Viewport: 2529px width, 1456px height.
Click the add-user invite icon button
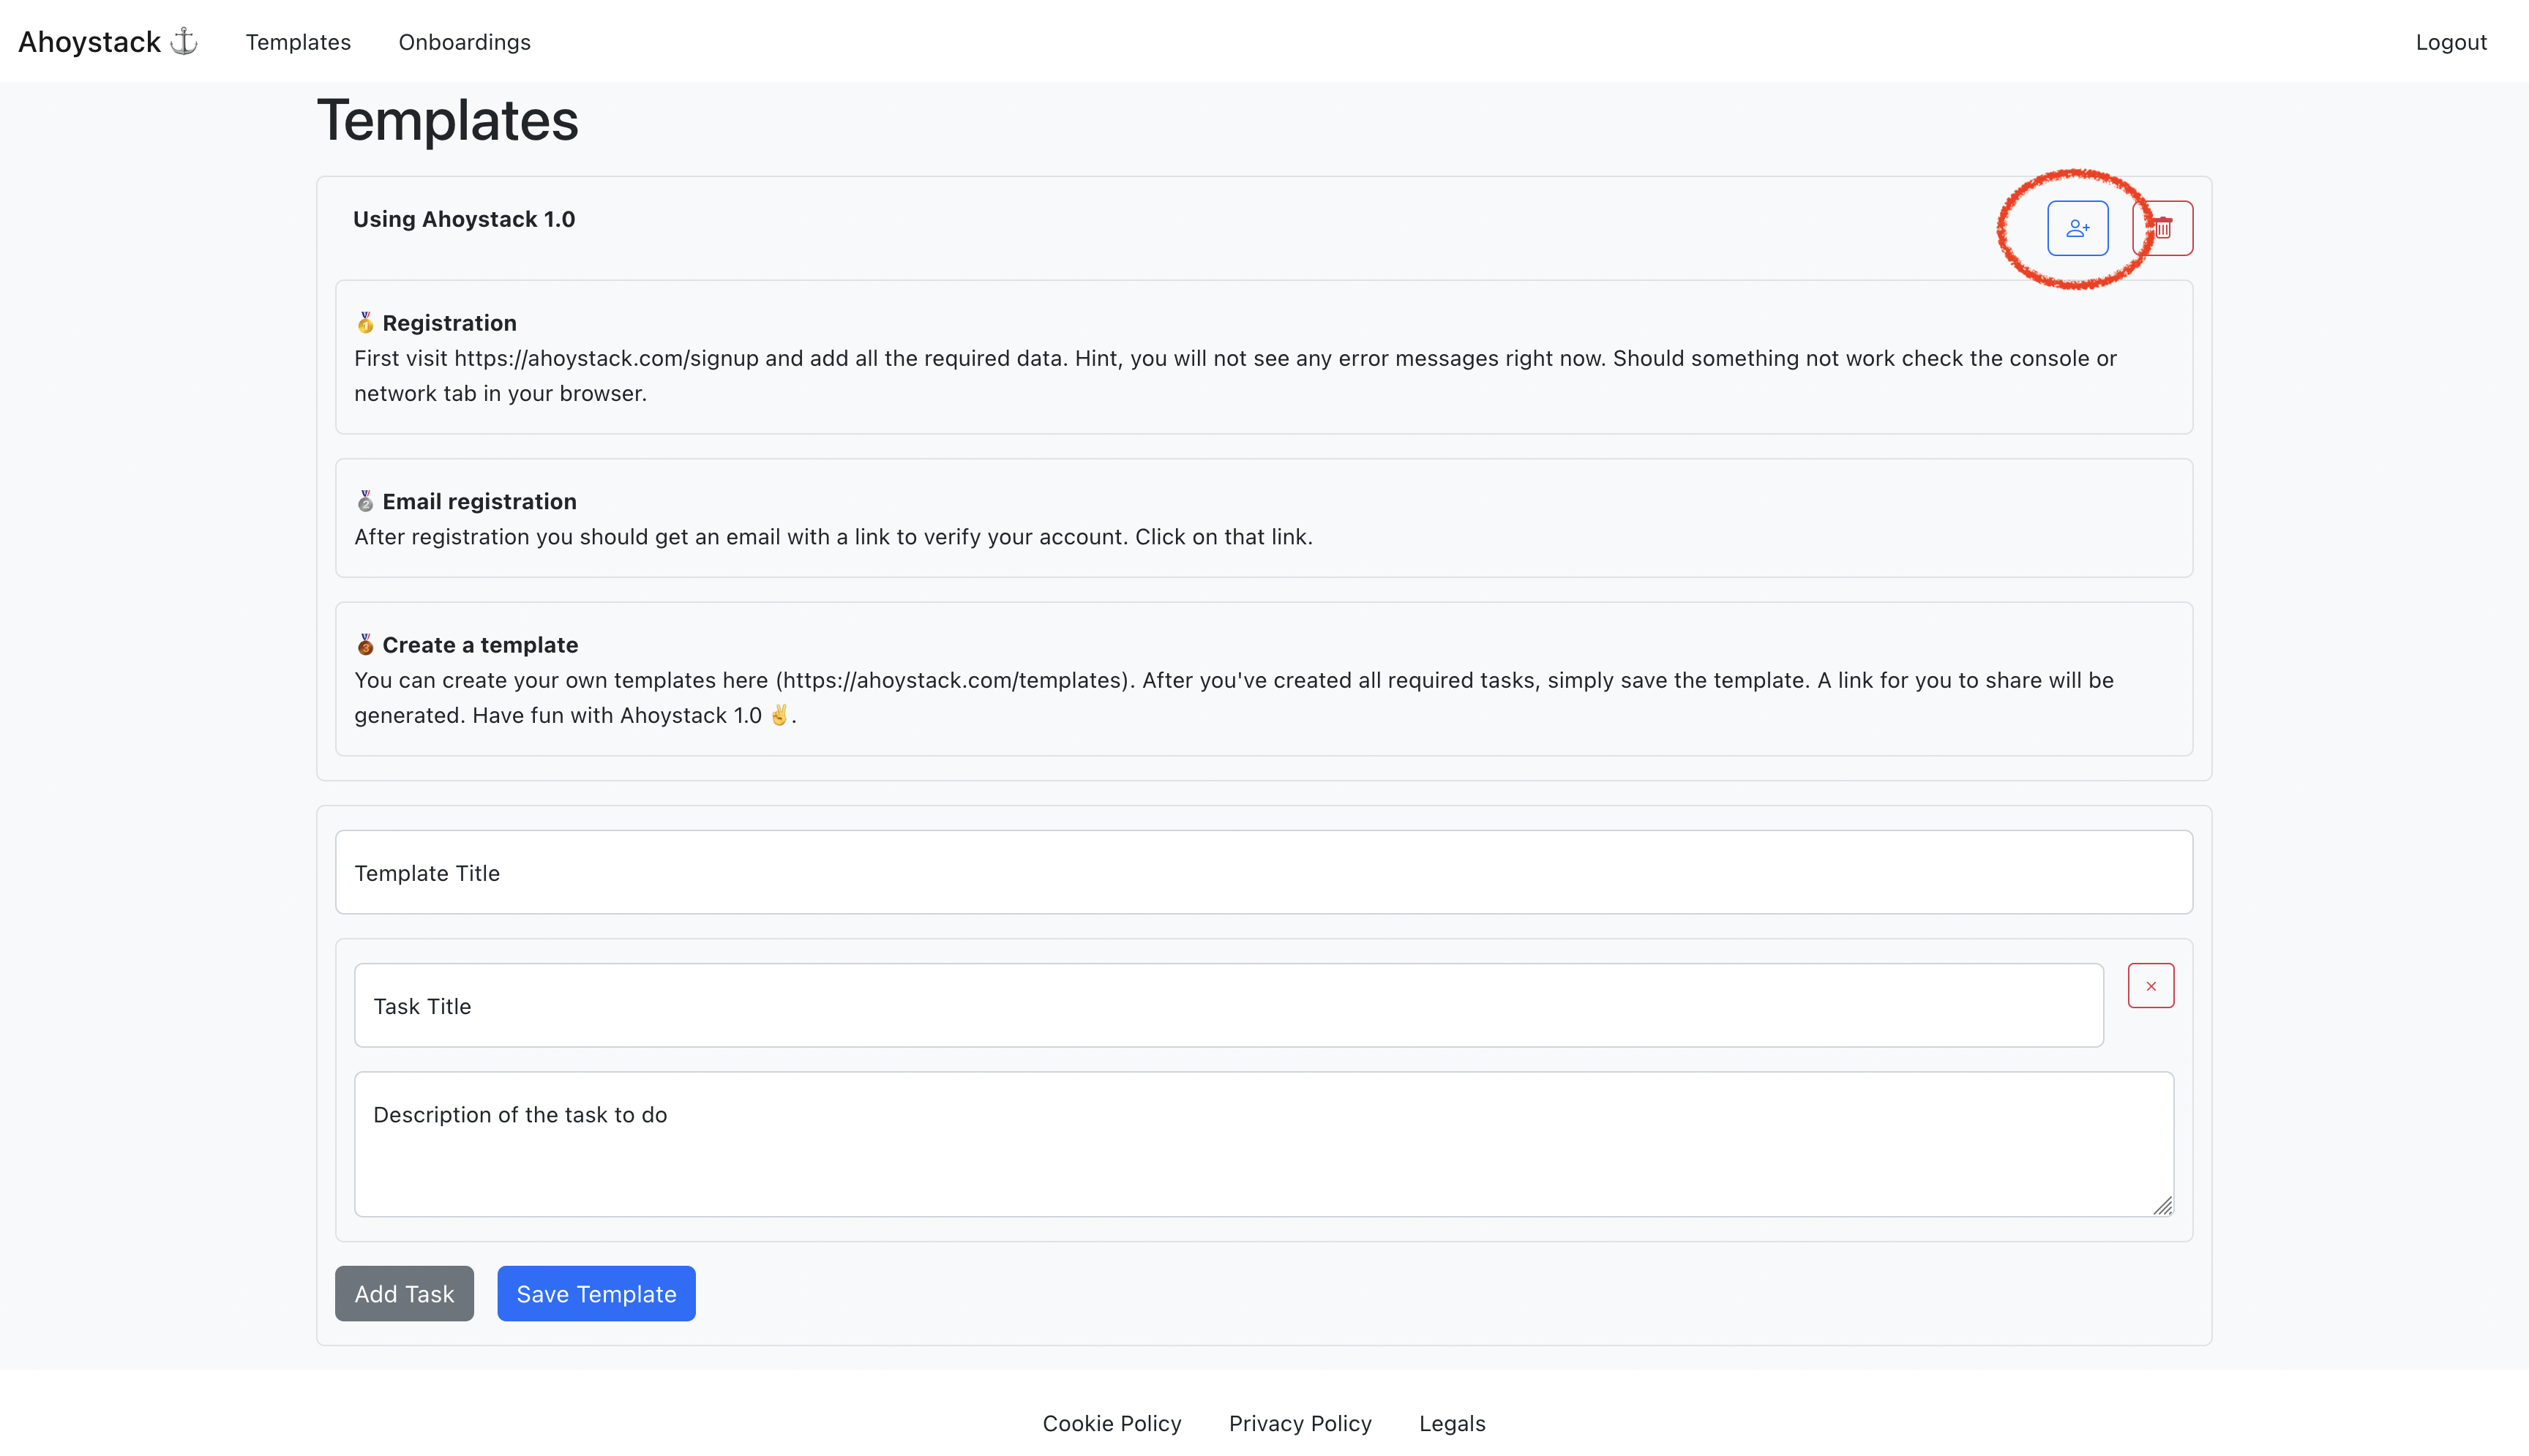click(x=2077, y=228)
